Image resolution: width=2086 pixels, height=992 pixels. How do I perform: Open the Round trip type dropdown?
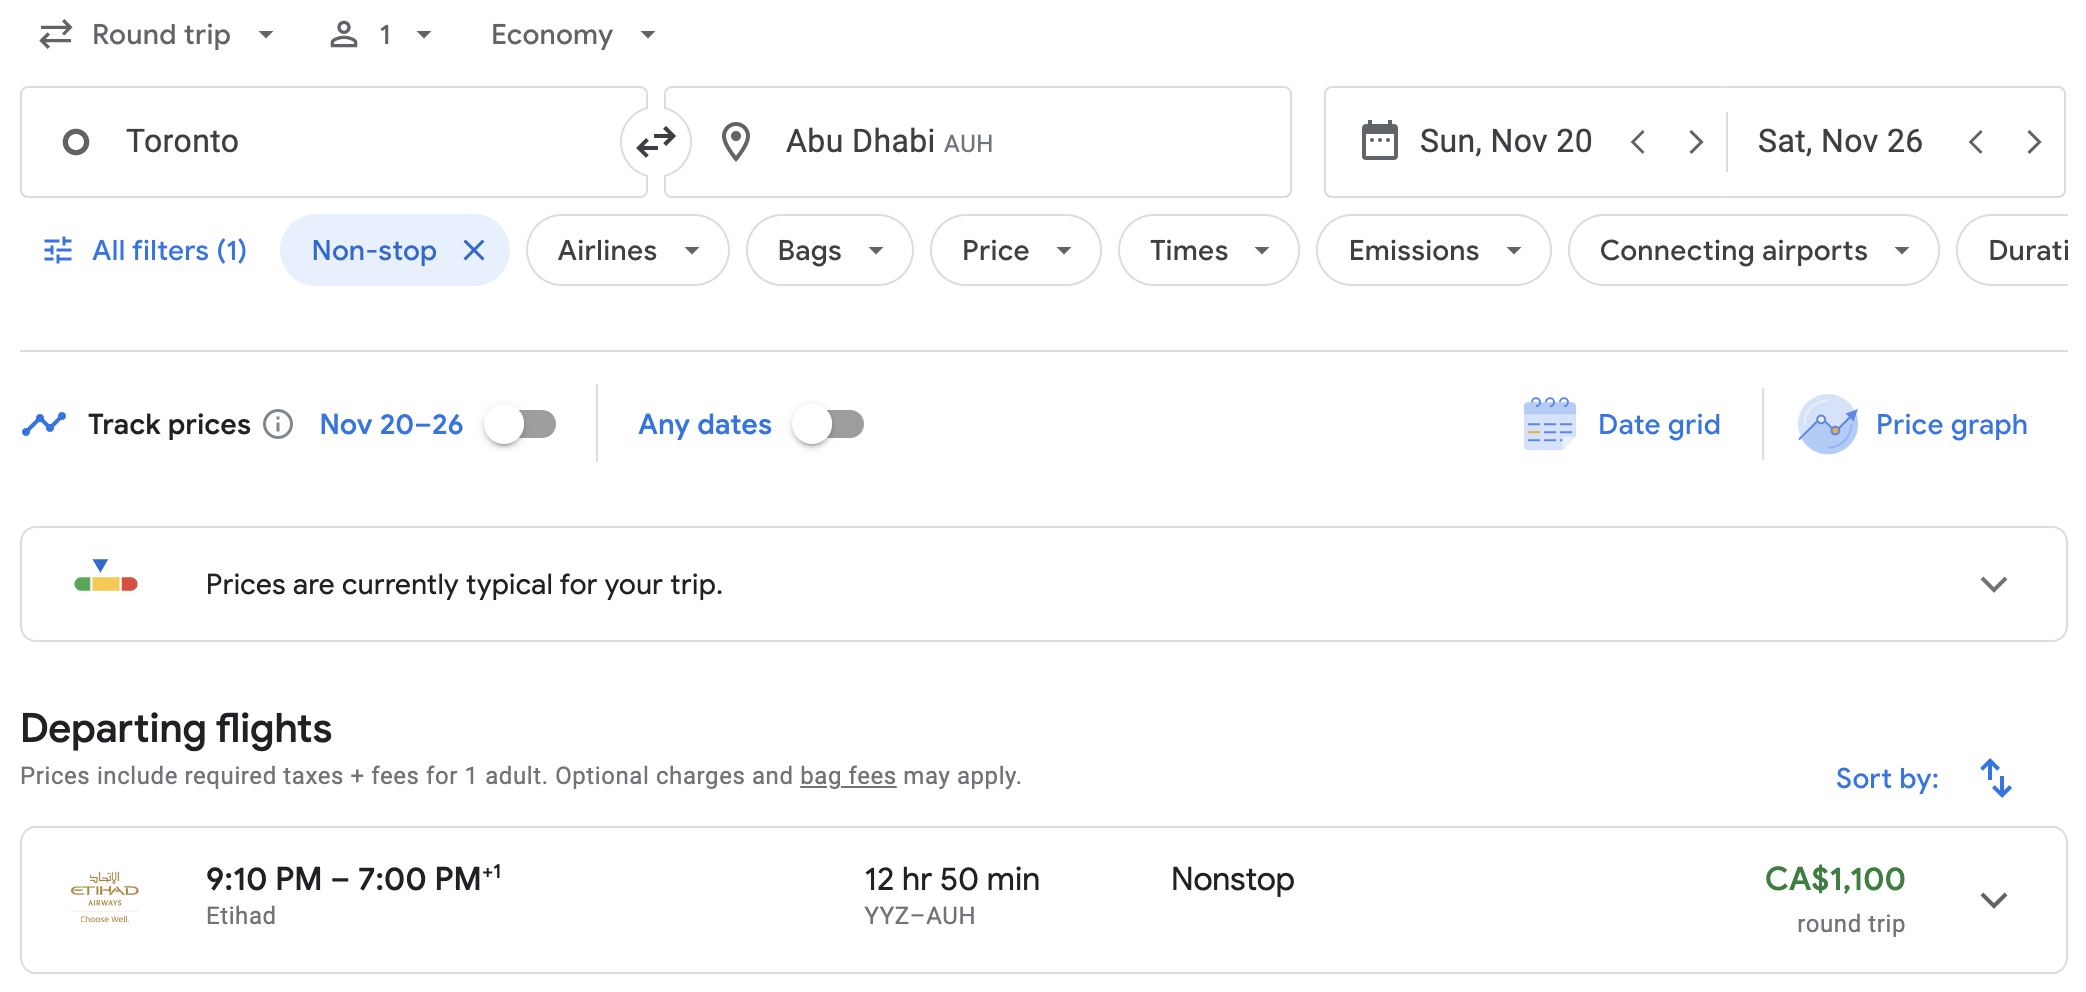tap(157, 35)
